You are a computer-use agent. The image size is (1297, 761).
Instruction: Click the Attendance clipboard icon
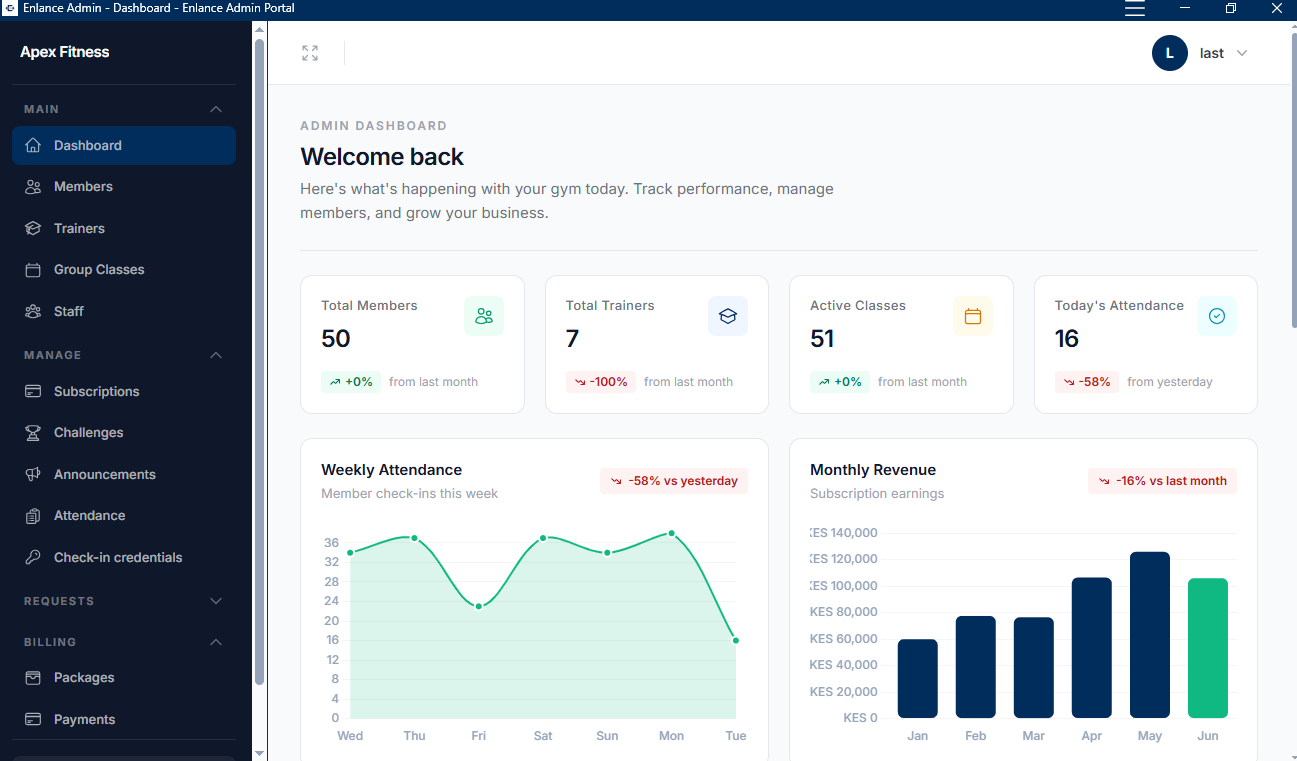(33, 516)
